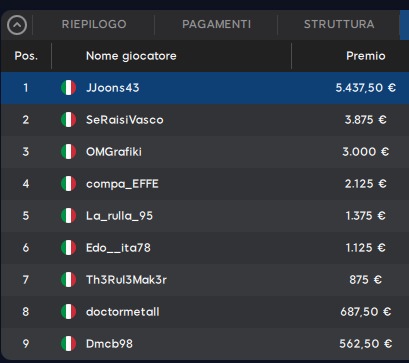
Task: Click the flag icon beside La_rulla_95
Action: (x=69, y=216)
